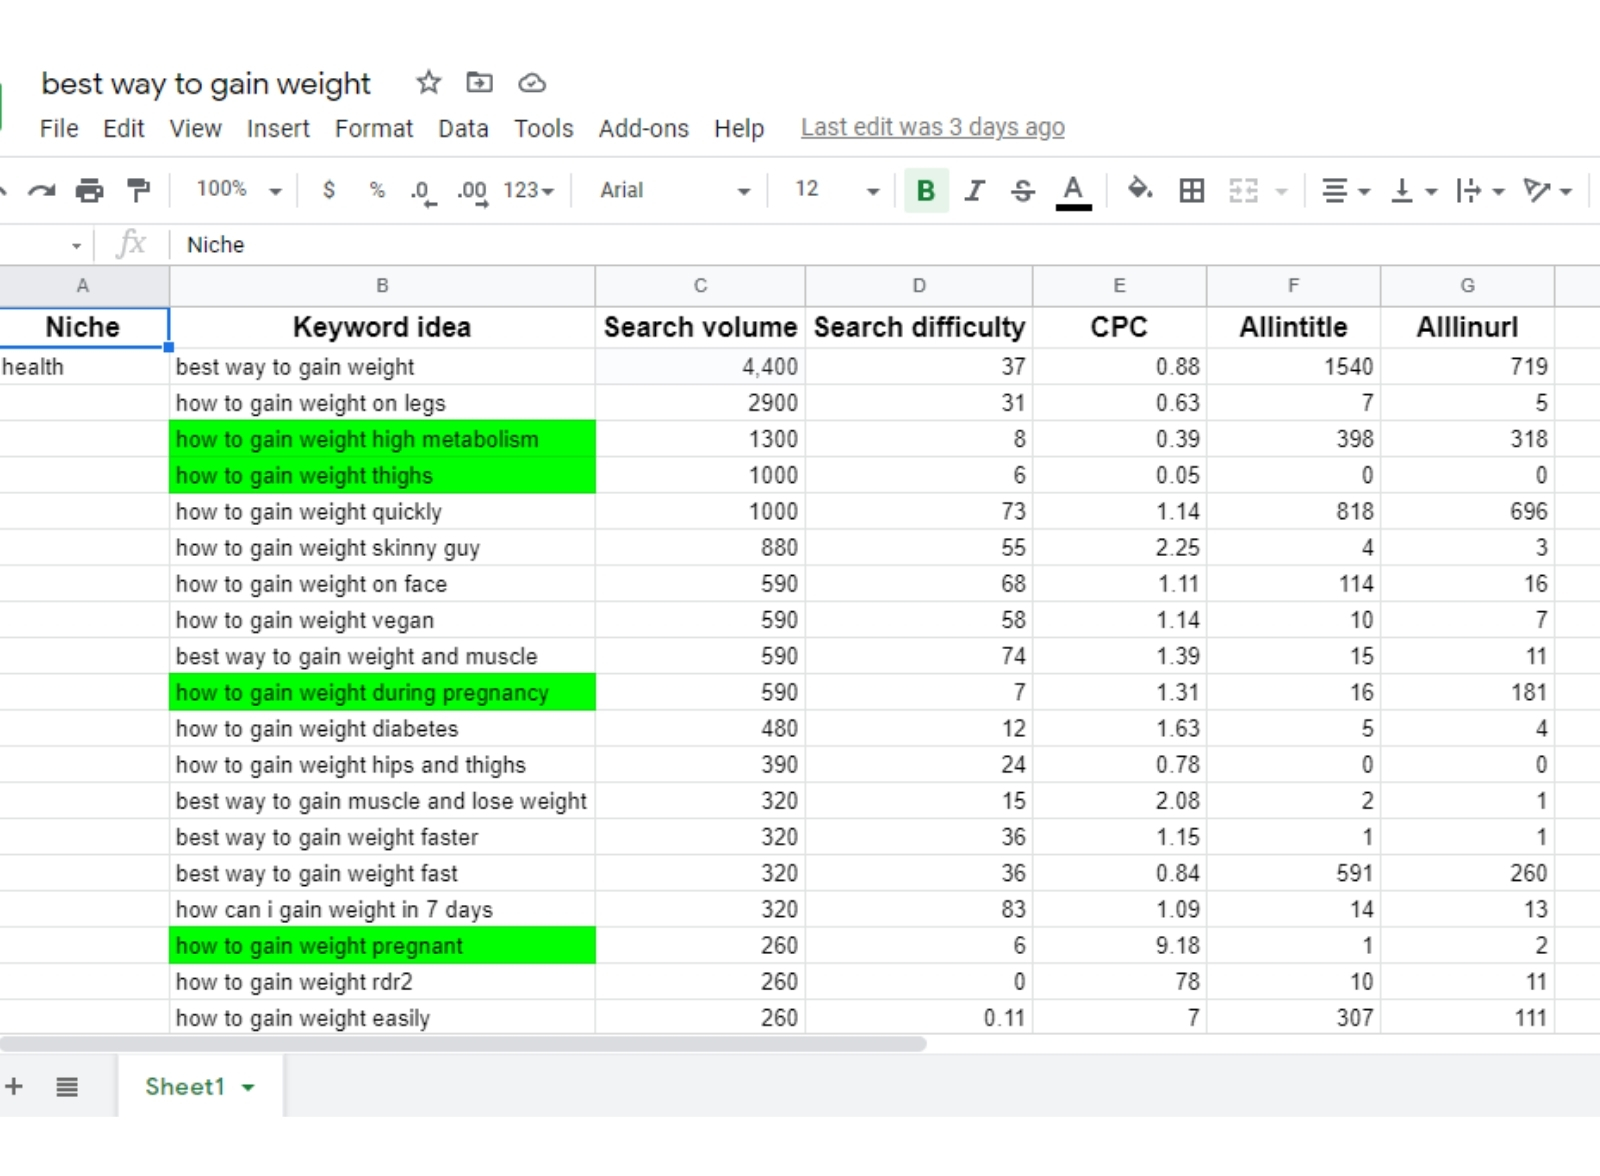Open the Fill color tool
Viewport: 1600px width, 1176px height.
point(1140,190)
